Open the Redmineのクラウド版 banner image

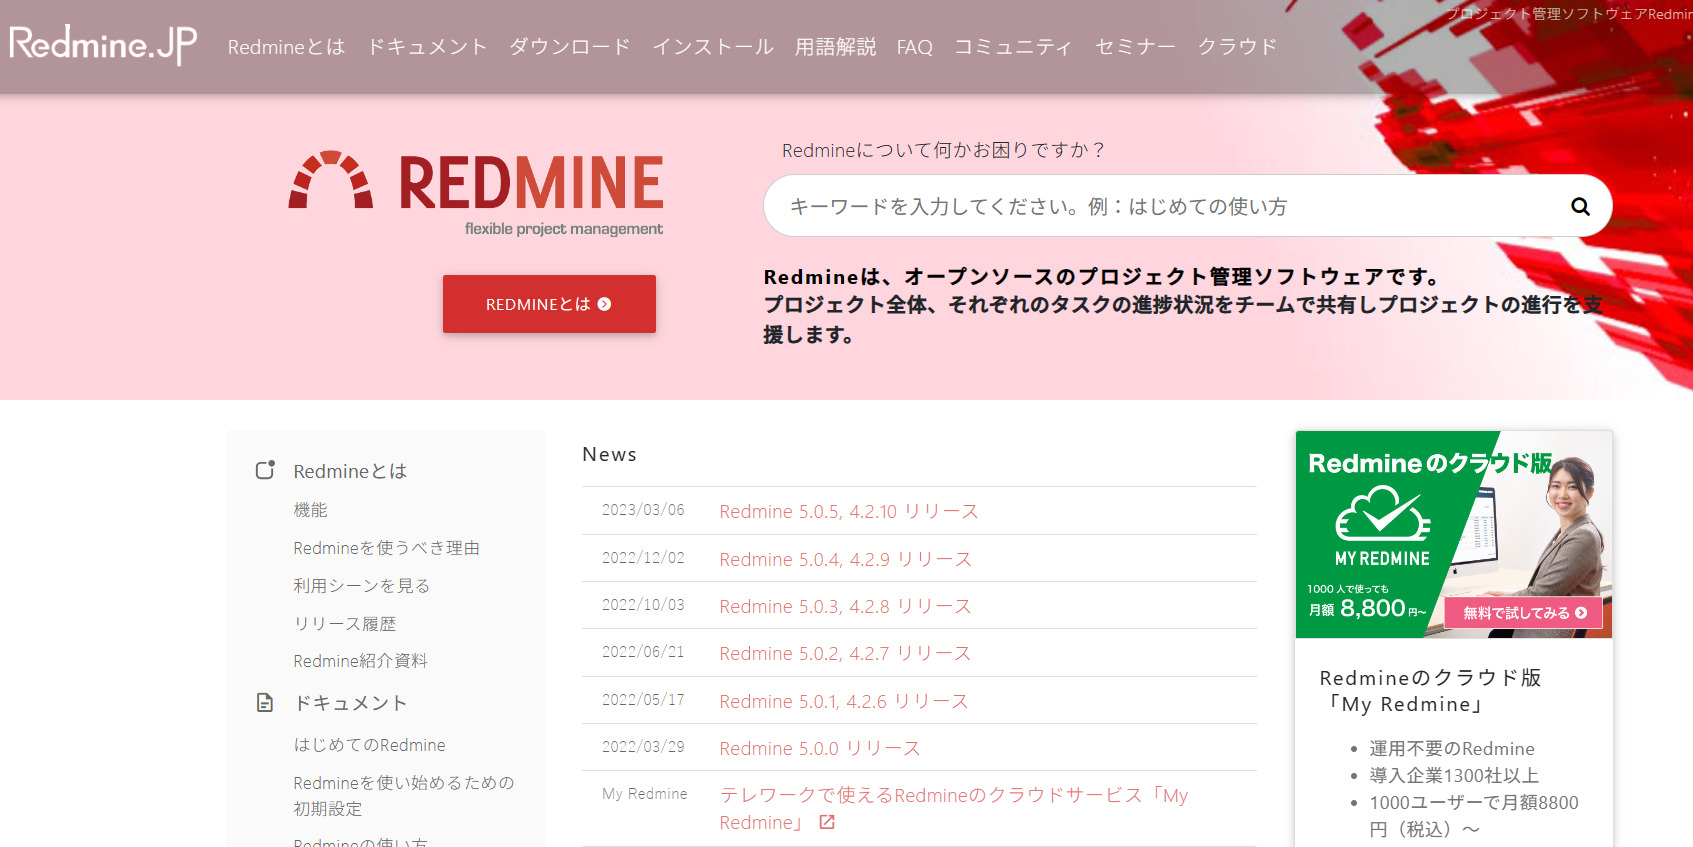[1454, 535]
